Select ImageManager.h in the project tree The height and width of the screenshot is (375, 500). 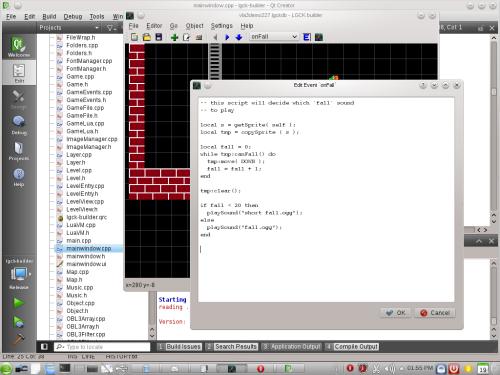(89, 147)
